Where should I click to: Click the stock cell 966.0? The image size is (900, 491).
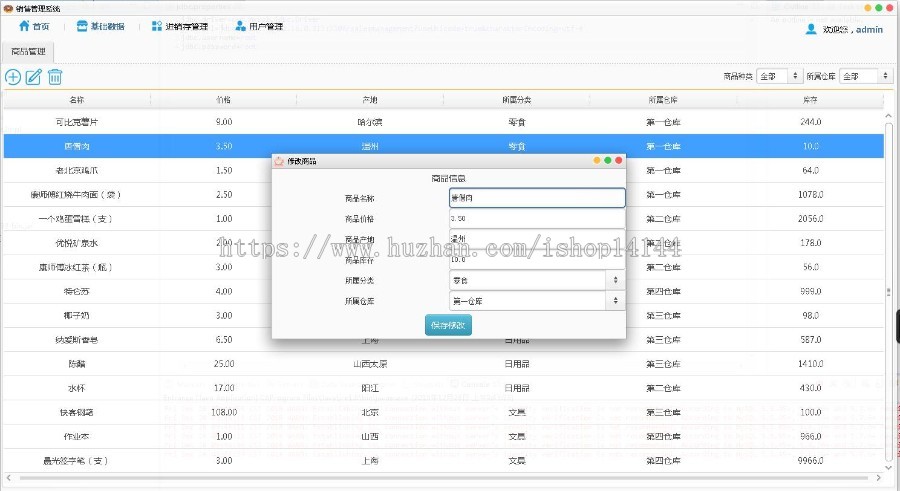pyautogui.click(x=810, y=436)
